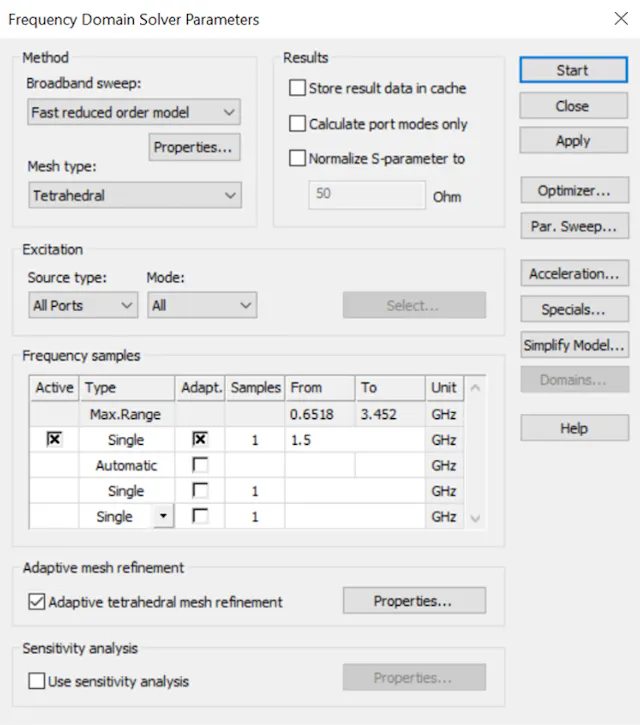Viewport: 640px width, 725px height.
Task: Open adaptive mesh refinement Properties
Action: pos(414,601)
